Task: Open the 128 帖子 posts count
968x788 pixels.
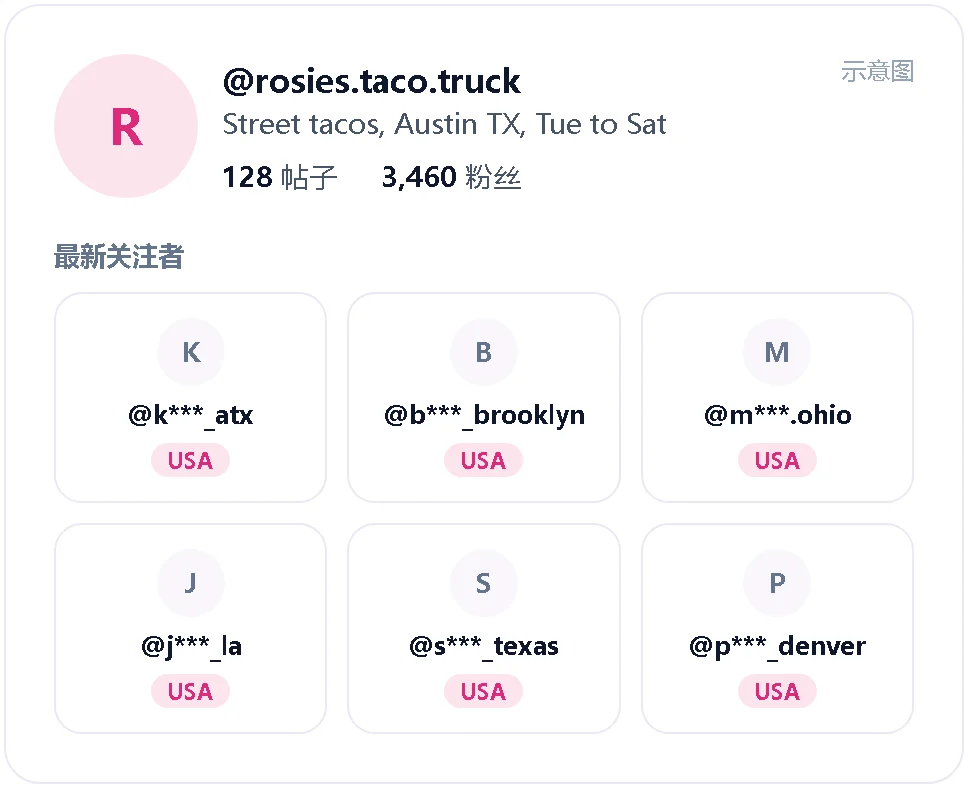Action: click(280, 177)
